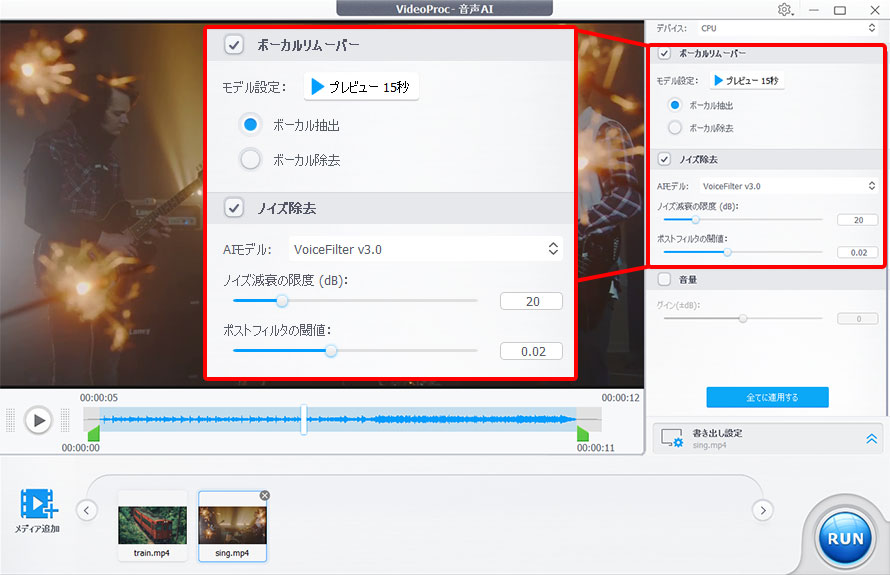Select the train.mp4 thumbnail
The height and width of the screenshot is (575, 890).
[152, 526]
